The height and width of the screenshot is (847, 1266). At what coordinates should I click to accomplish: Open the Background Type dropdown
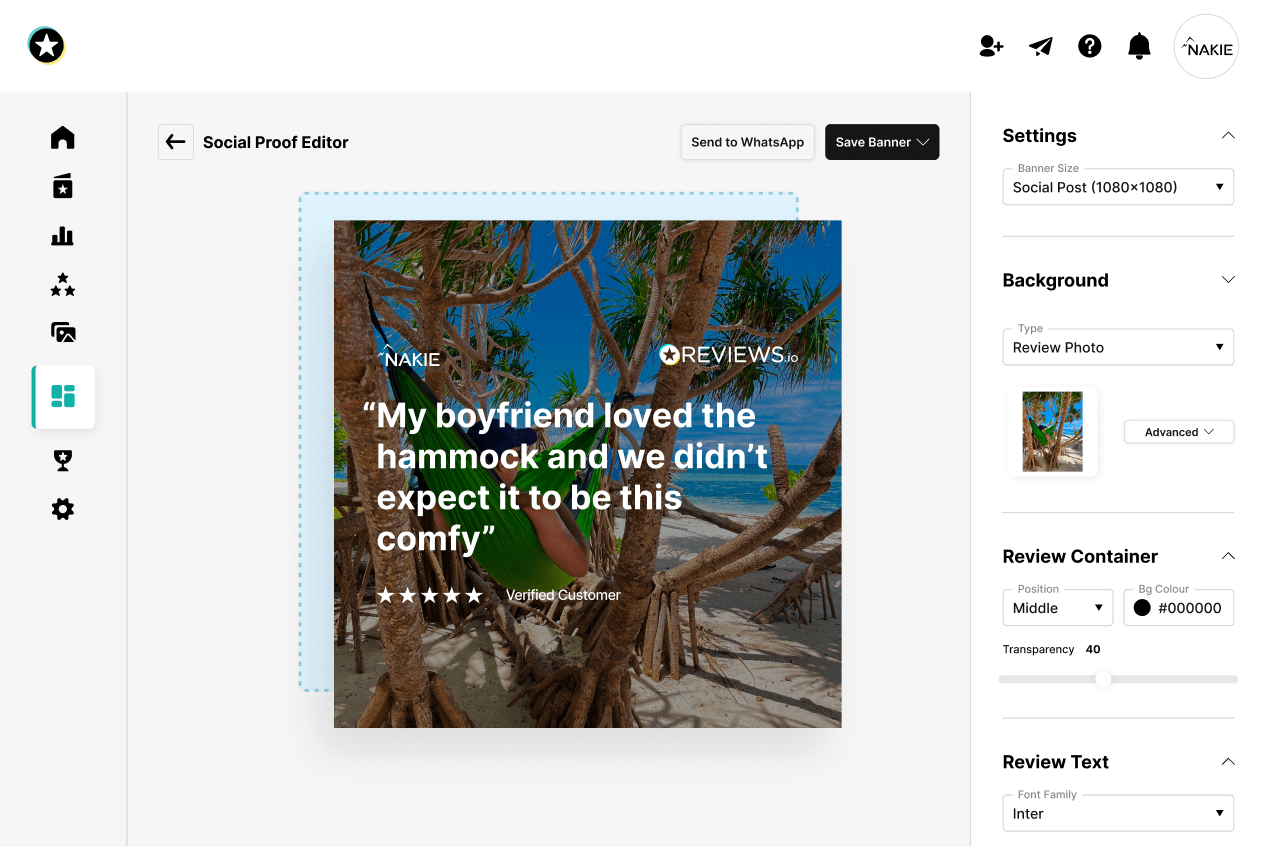pos(1117,347)
